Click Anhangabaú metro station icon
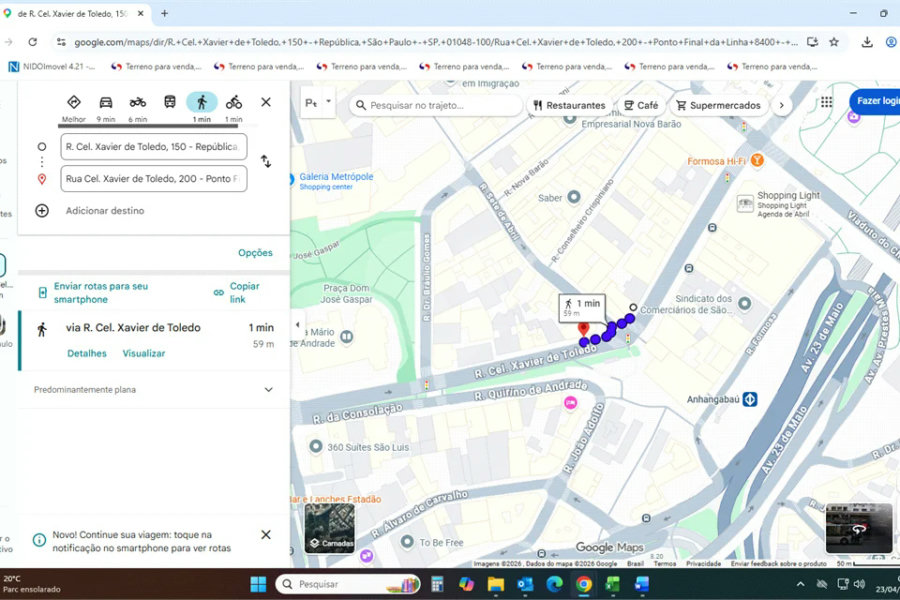900x600 pixels. tap(750, 399)
